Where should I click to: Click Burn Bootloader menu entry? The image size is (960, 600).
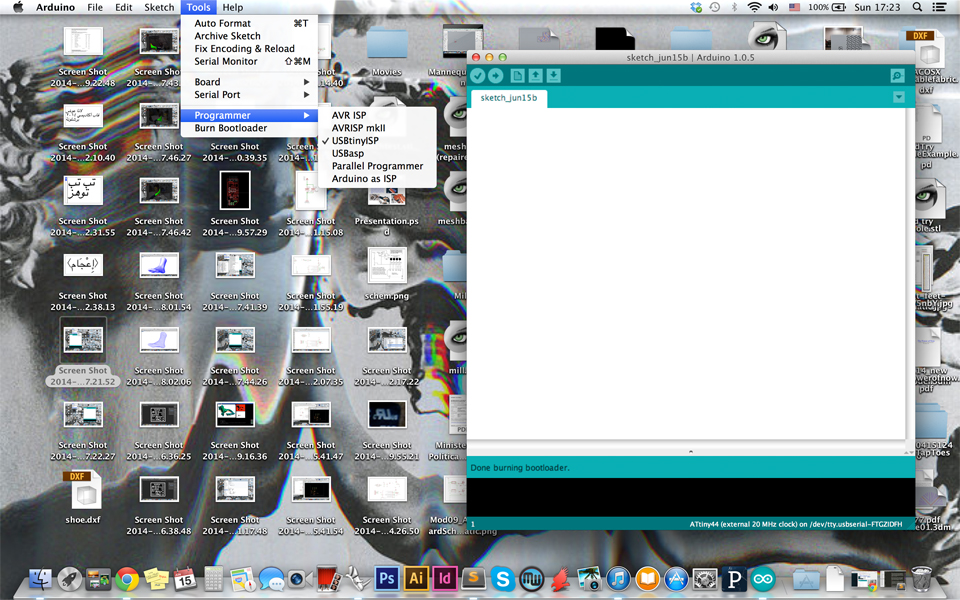coord(249,128)
